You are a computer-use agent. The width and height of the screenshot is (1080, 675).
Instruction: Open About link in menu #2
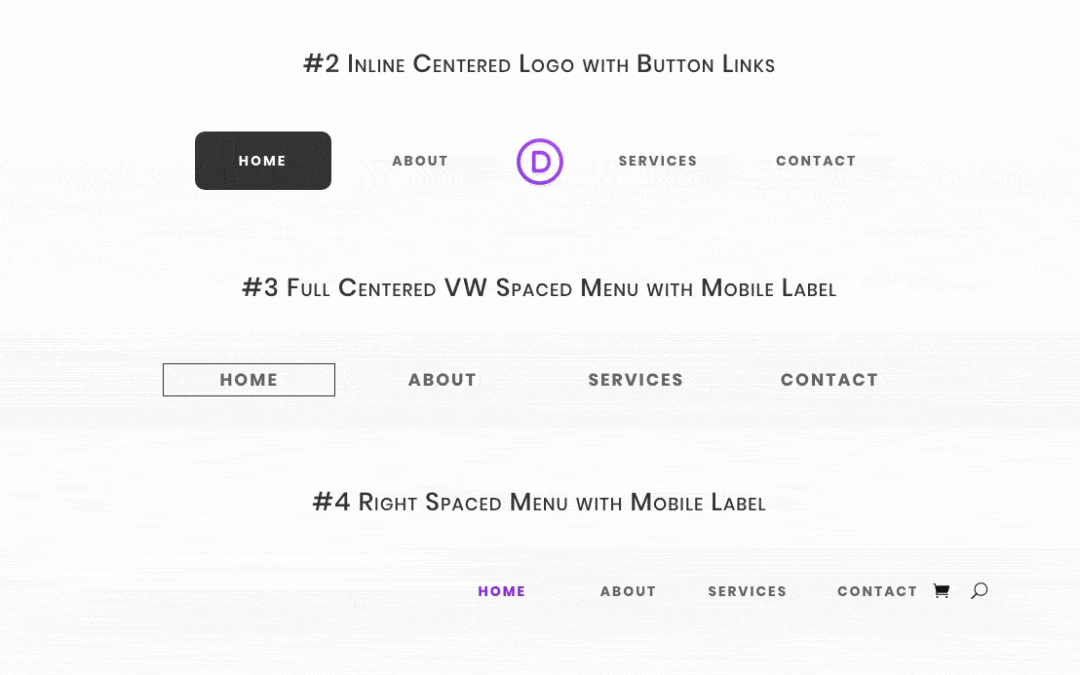coord(420,160)
